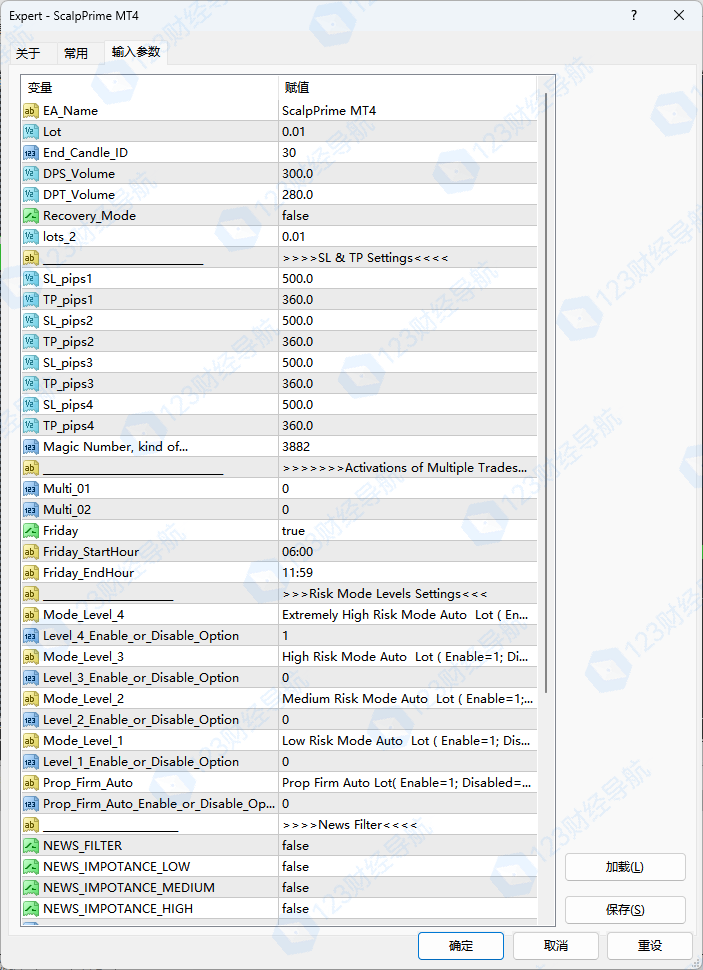Click the icon next to DPT_Volume
The image size is (703, 970).
click(31, 195)
